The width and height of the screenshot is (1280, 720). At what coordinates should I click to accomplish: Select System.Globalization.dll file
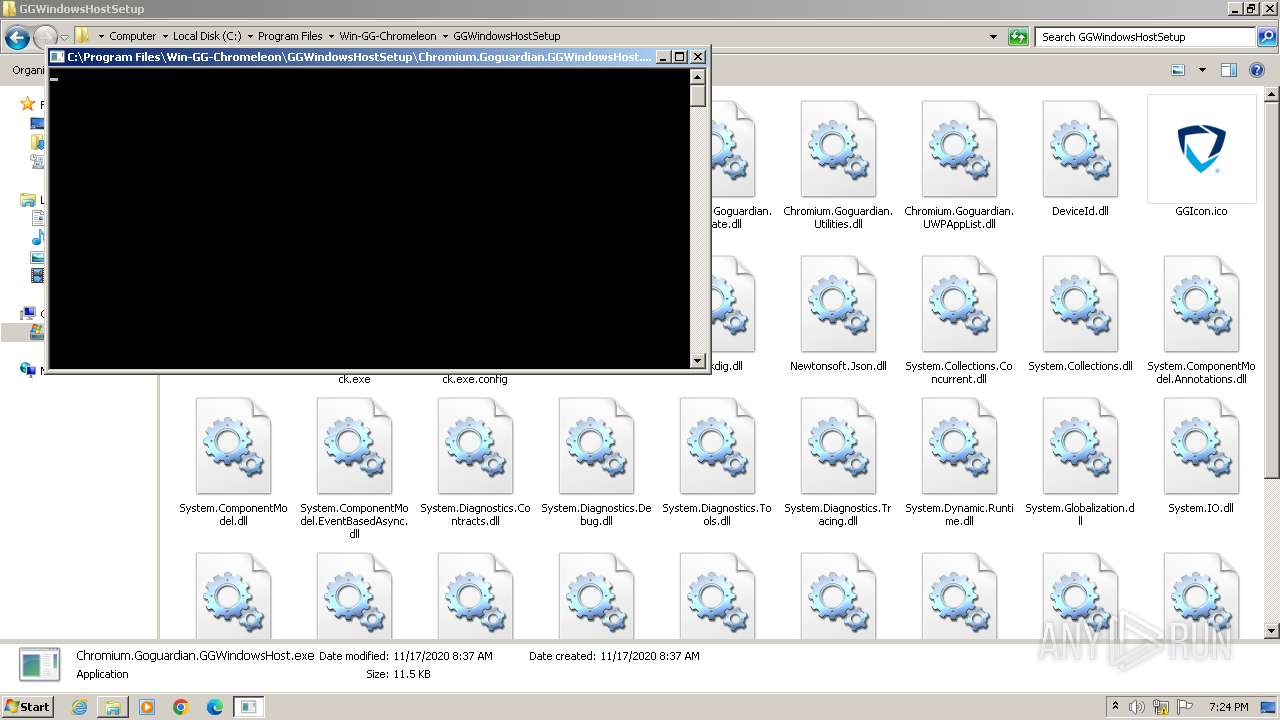point(1080,462)
